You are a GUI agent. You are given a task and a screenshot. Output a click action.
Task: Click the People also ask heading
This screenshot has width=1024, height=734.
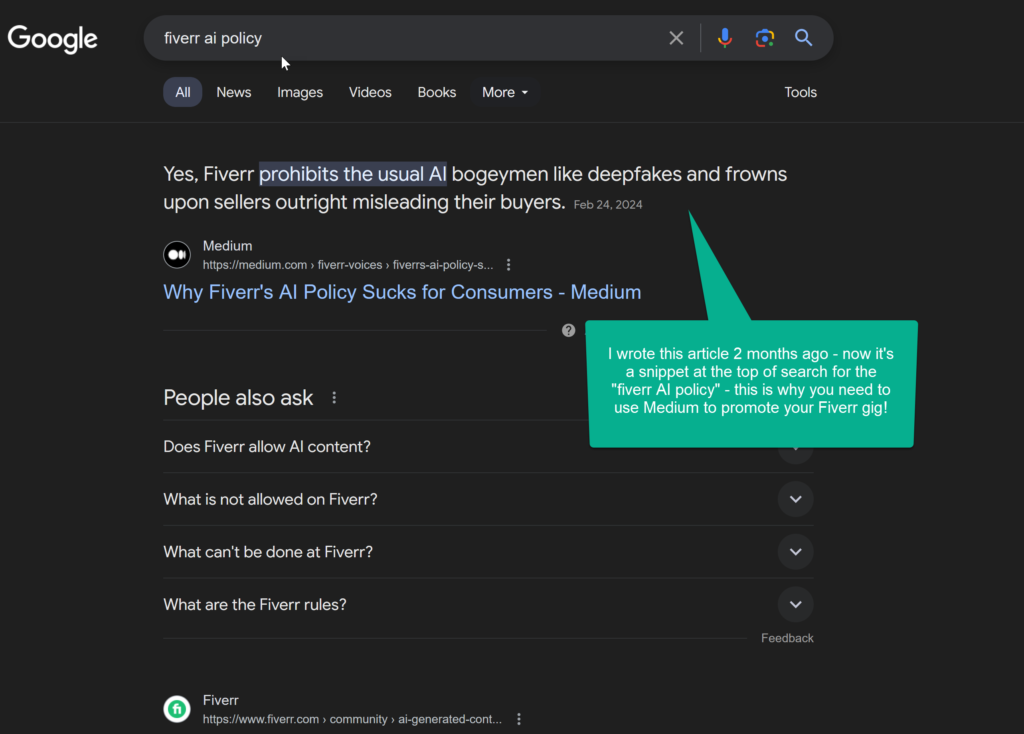click(238, 398)
